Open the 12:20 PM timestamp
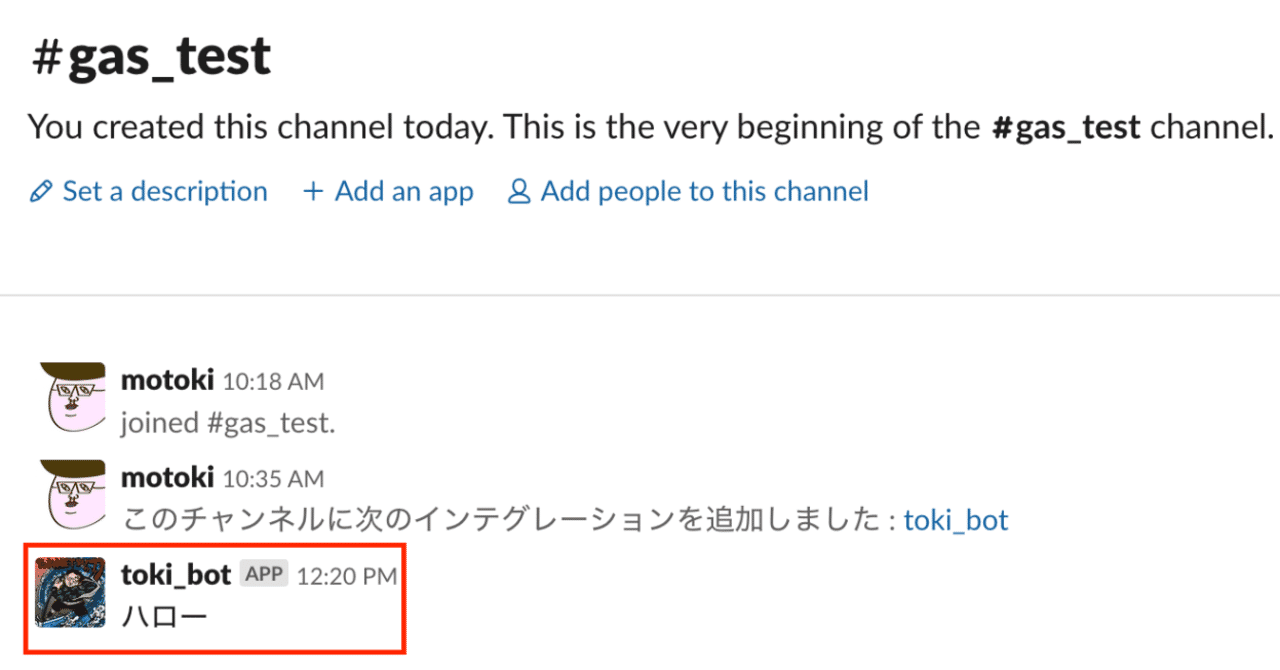 [346, 577]
